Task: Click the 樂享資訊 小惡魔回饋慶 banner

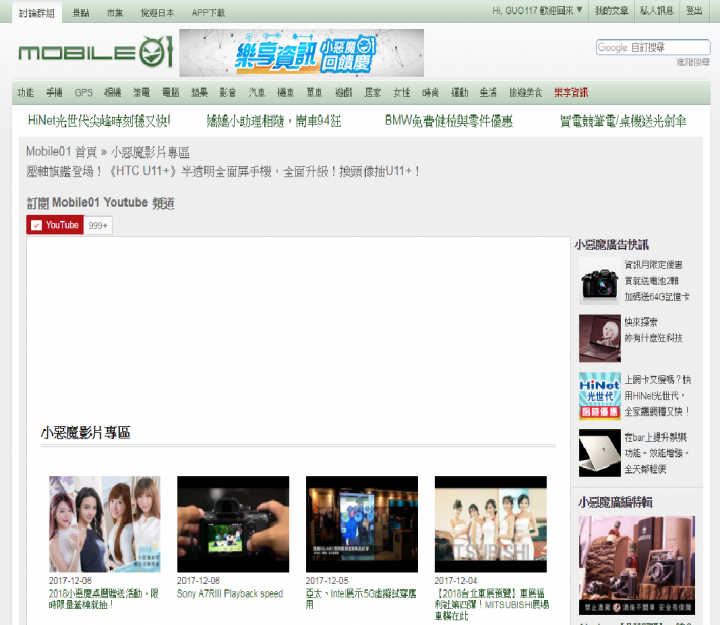Action: click(x=302, y=53)
